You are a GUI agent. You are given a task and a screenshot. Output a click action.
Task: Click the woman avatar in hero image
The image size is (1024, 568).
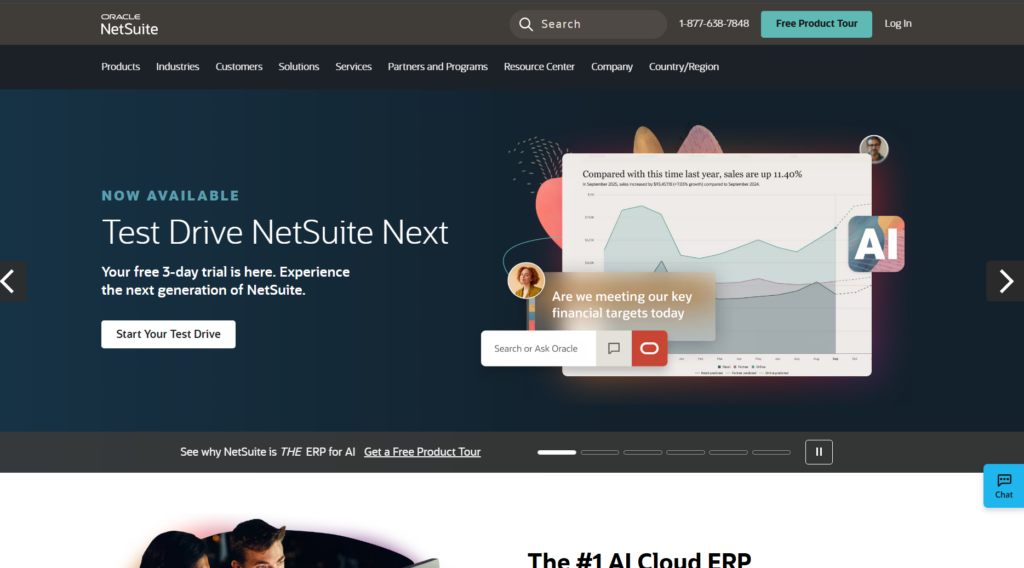(526, 281)
